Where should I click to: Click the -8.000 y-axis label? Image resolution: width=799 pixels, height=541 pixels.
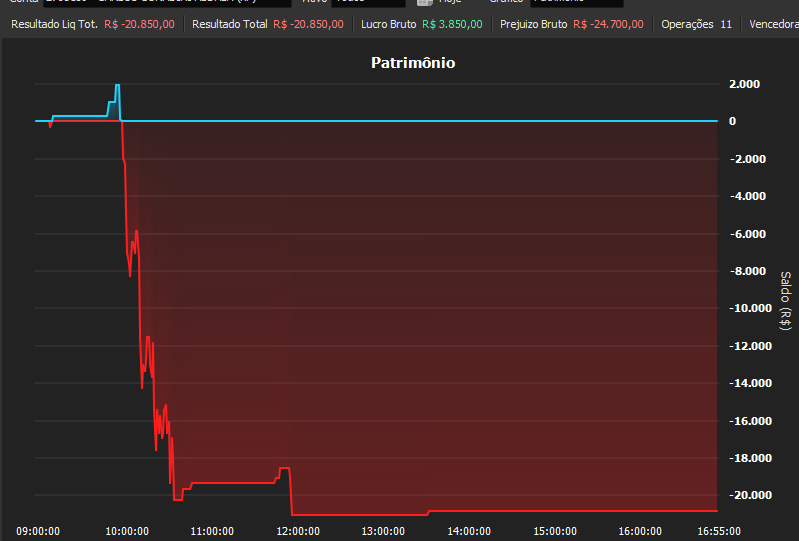[x=748, y=271]
